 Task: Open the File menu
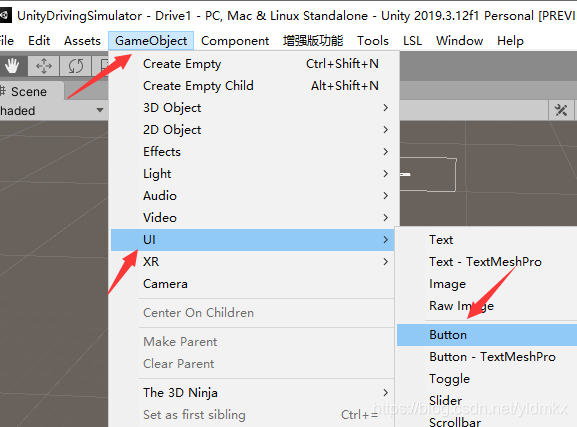(x=7, y=40)
